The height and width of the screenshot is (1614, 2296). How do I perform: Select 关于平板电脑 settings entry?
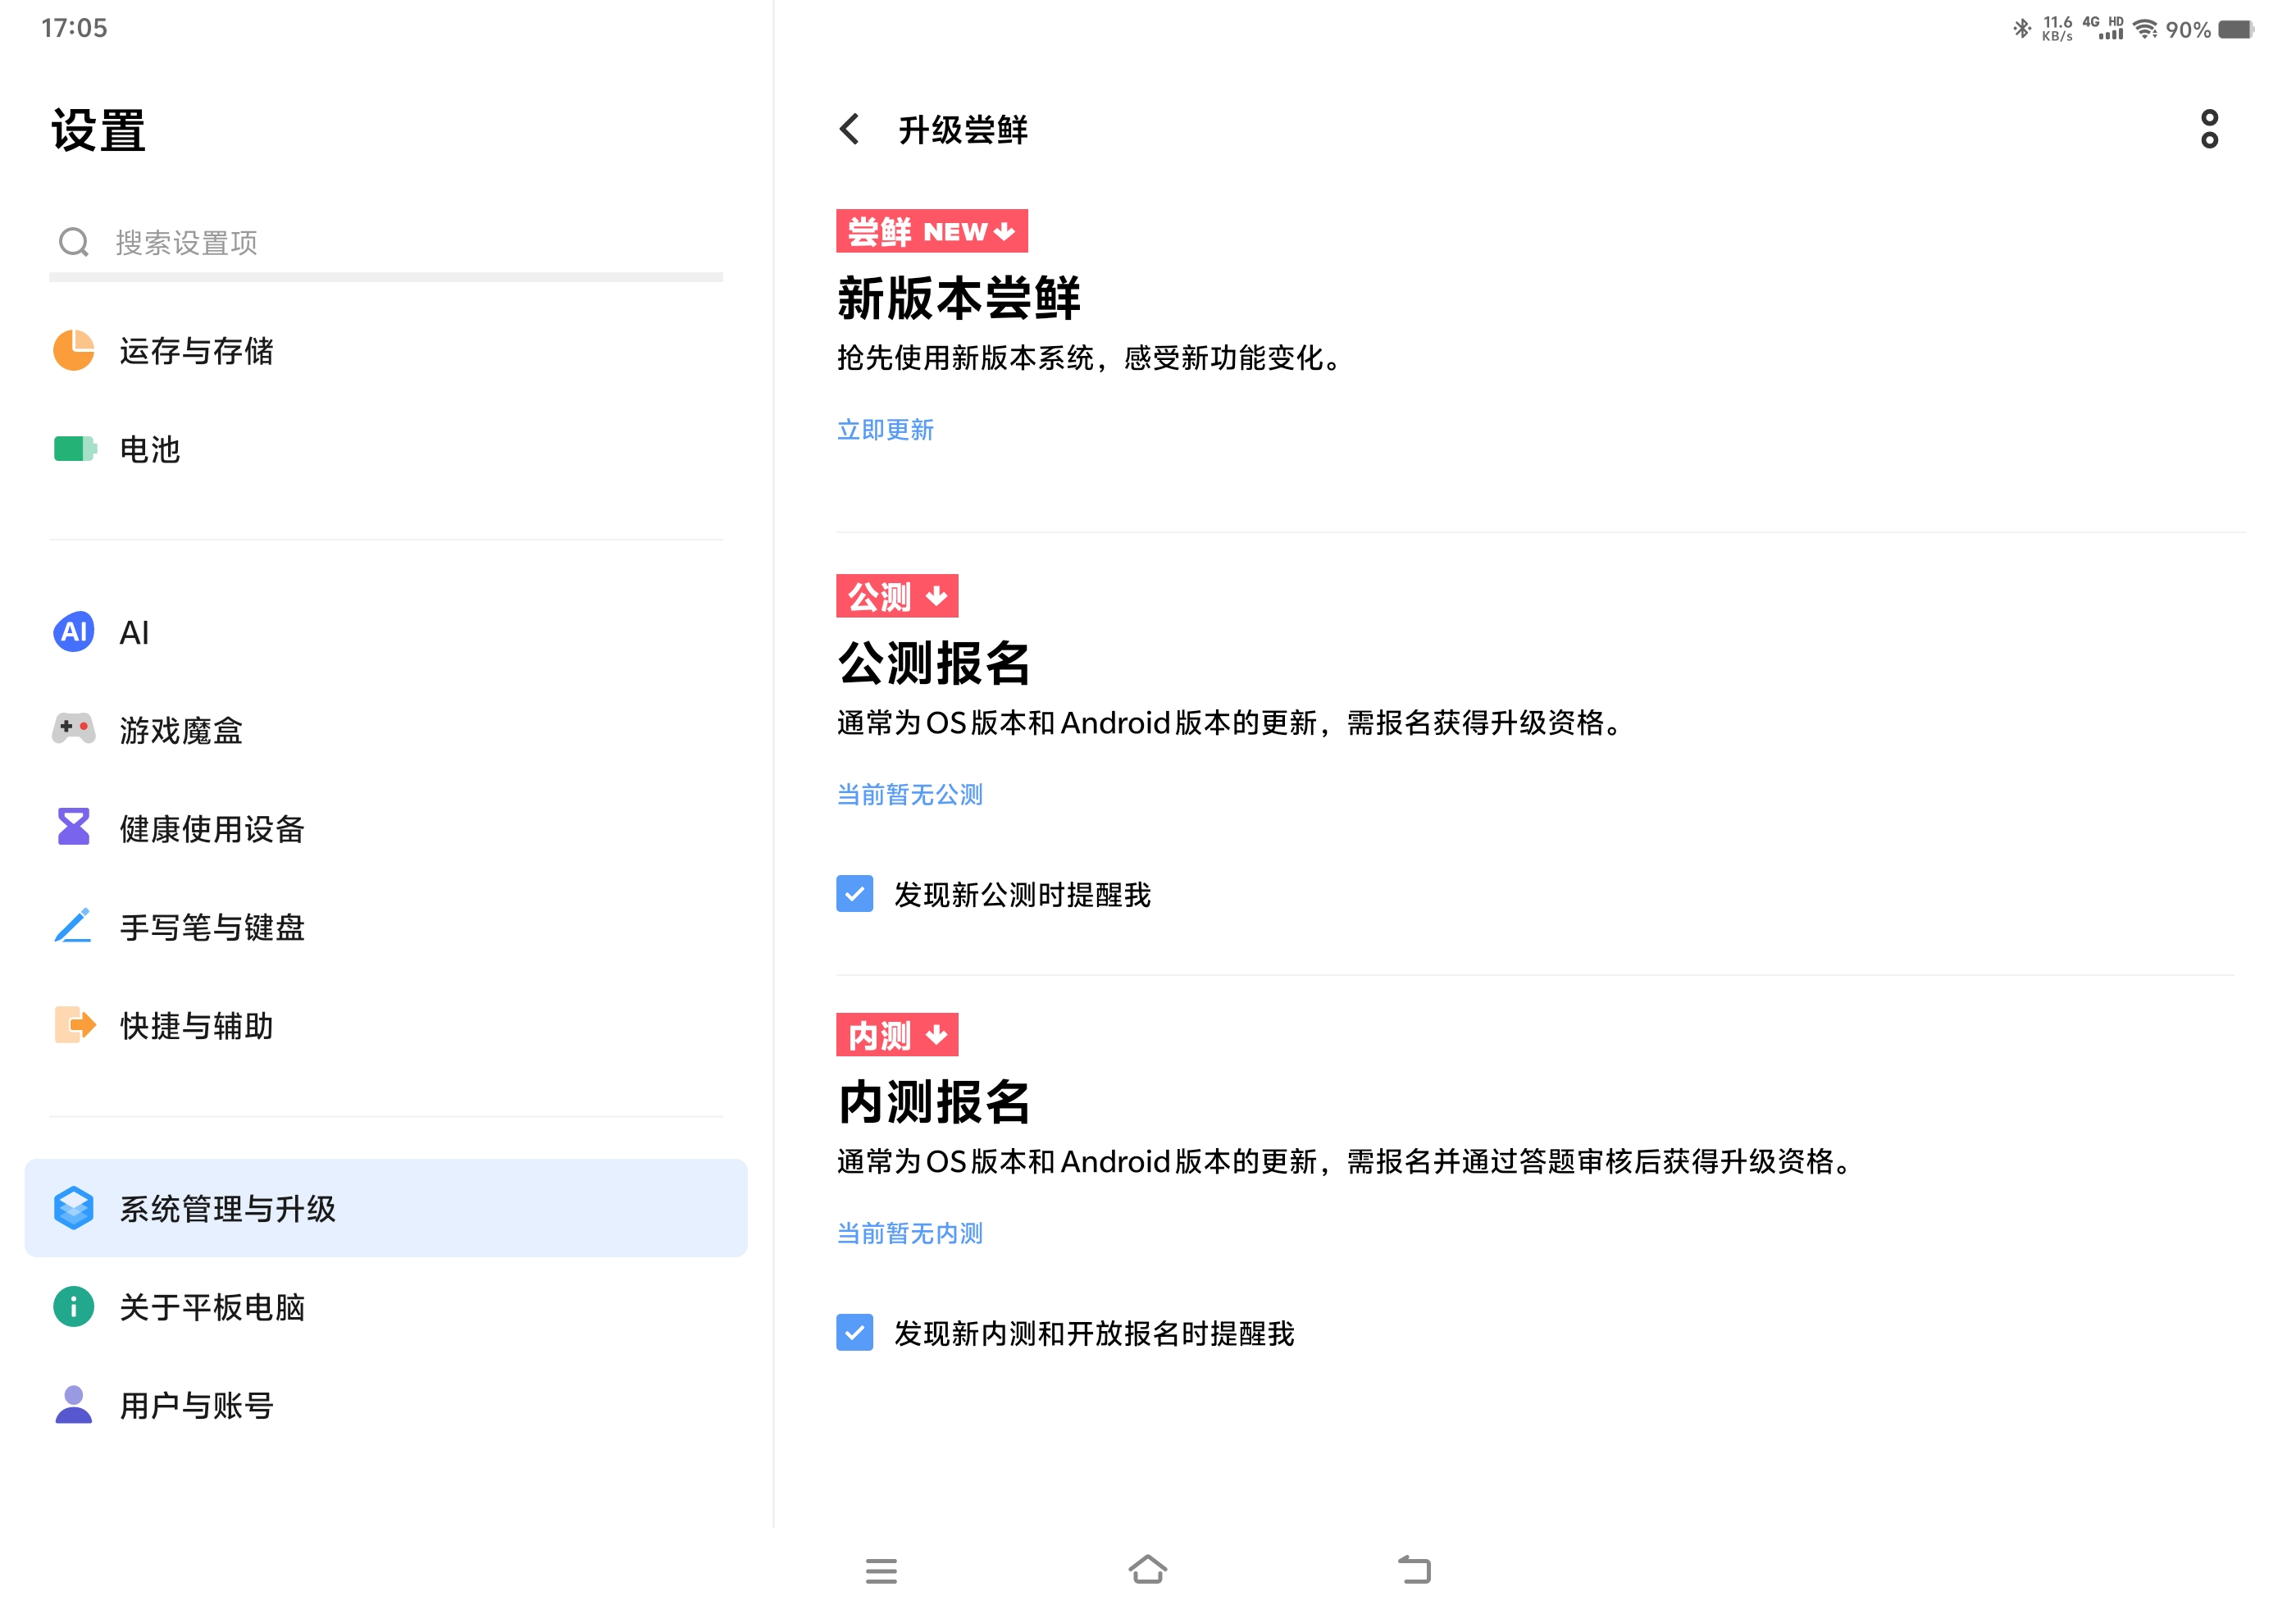coord(386,1306)
